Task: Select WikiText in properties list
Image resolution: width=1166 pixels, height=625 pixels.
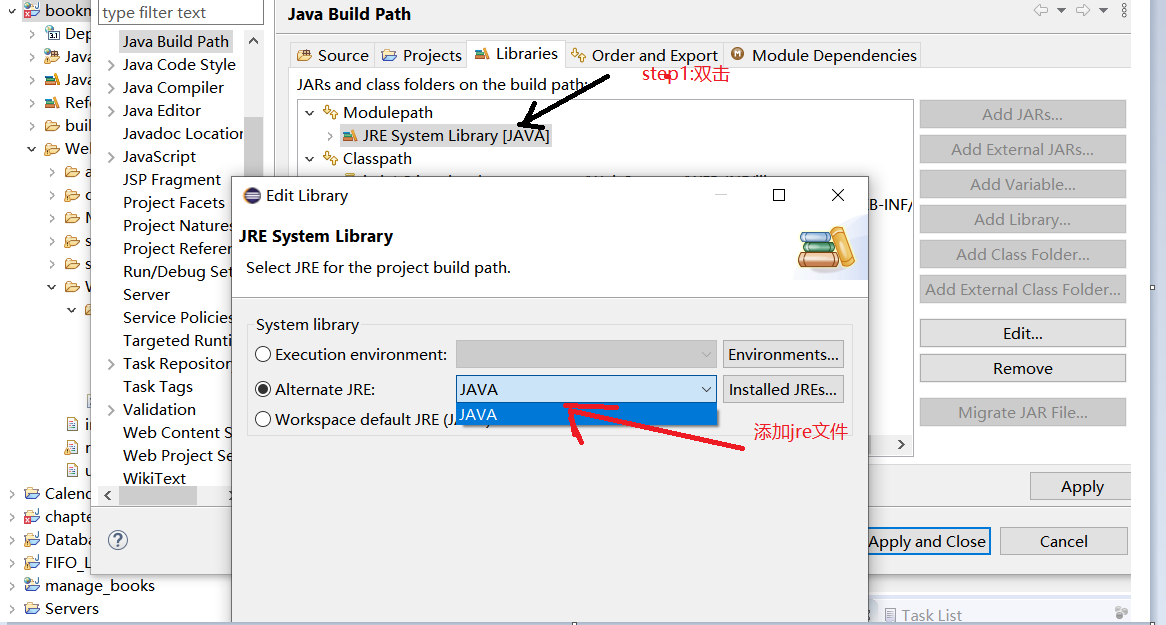Action: (155, 478)
